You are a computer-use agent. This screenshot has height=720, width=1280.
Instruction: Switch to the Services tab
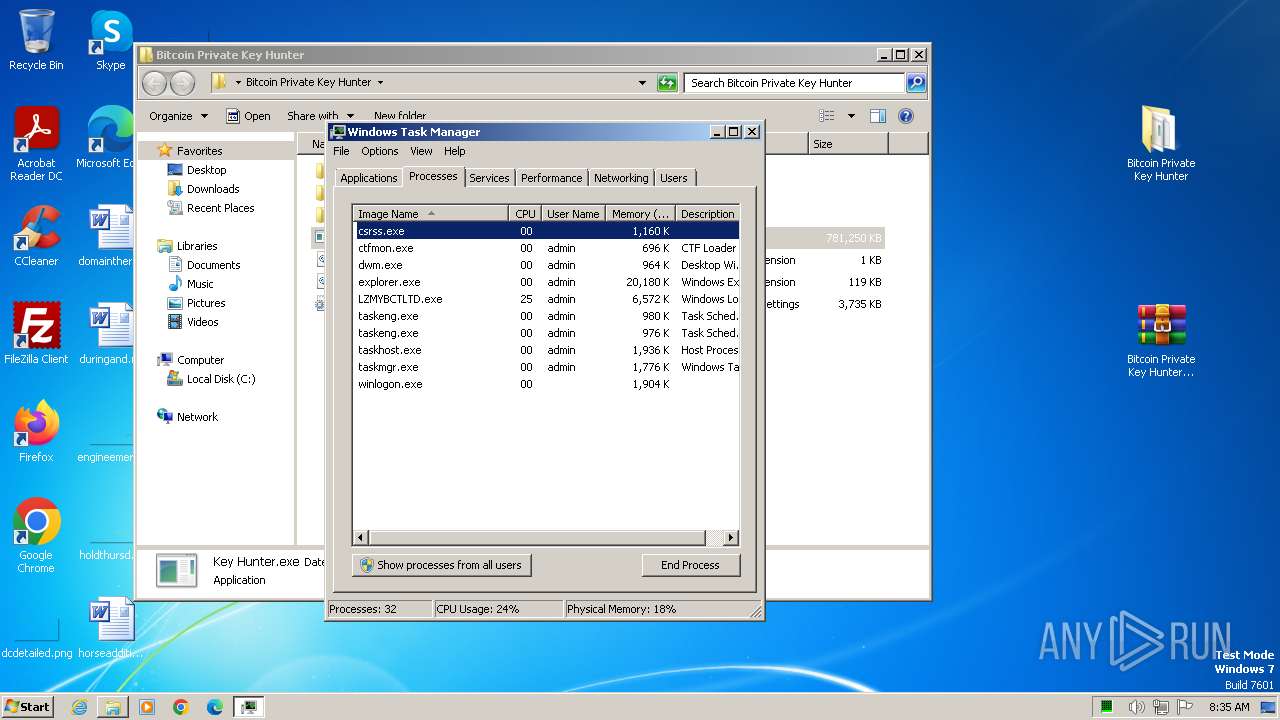pyautogui.click(x=489, y=178)
